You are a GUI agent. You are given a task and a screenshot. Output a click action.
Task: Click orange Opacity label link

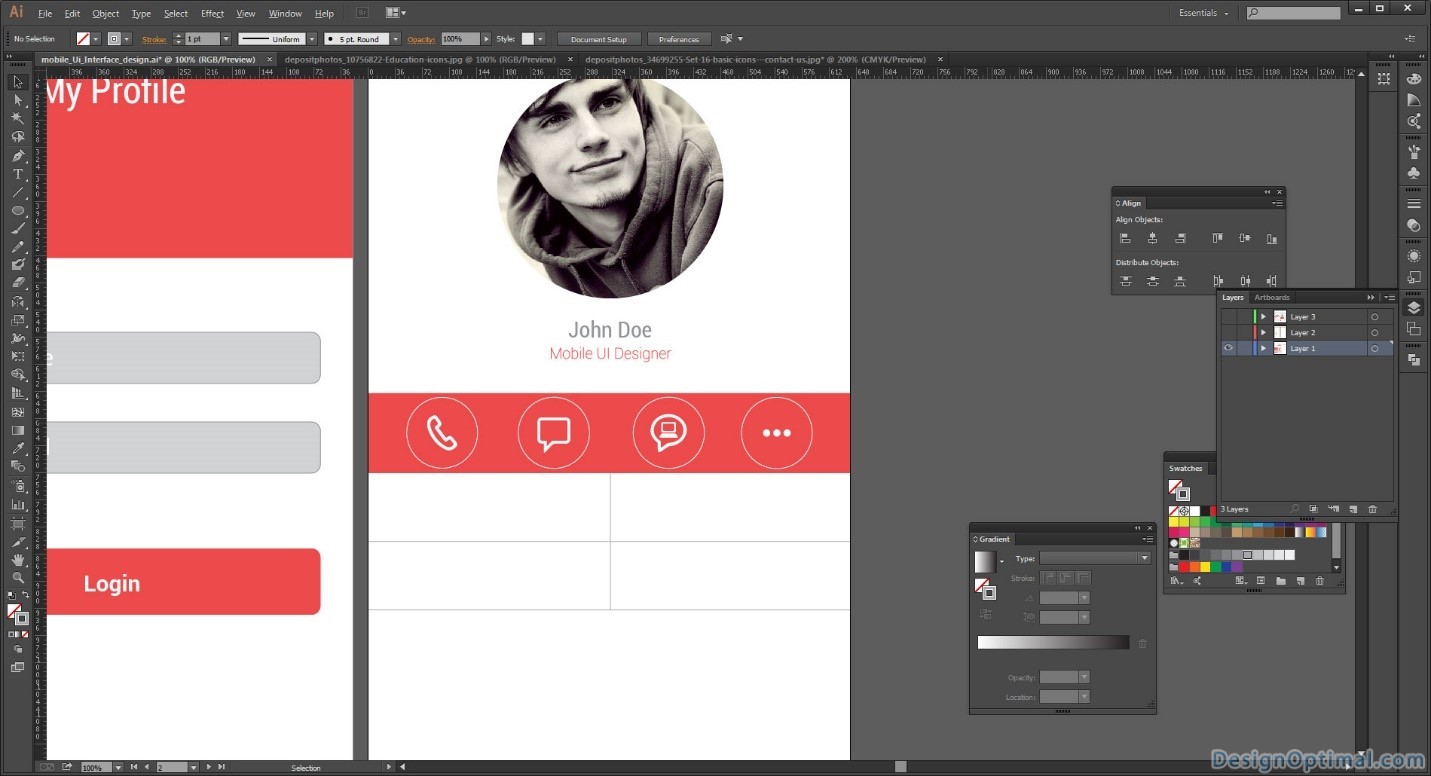click(x=422, y=39)
